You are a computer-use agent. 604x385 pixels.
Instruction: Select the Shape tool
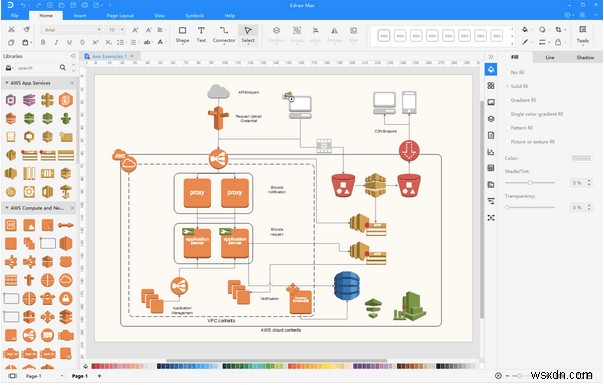(x=182, y=34)
